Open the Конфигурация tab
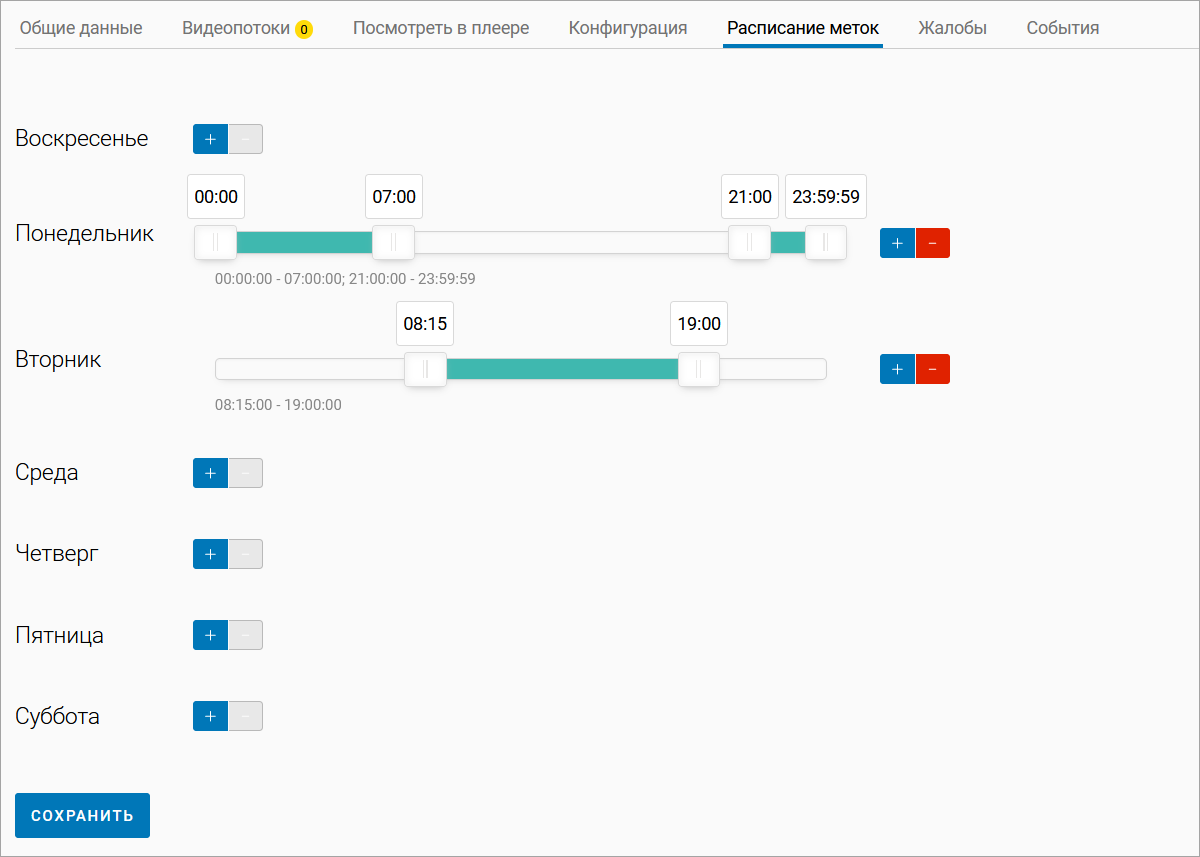The height and width of the screenshot is (857, 1200). [628, 28]
